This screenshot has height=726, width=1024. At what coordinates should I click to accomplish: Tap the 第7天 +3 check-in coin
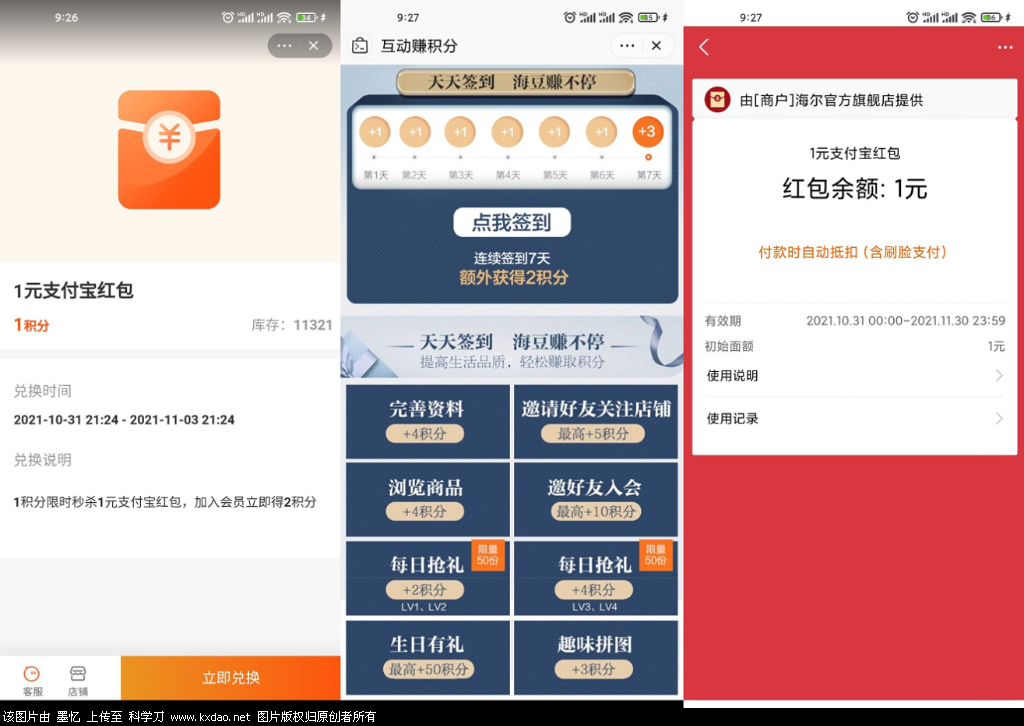pos(647,132)
